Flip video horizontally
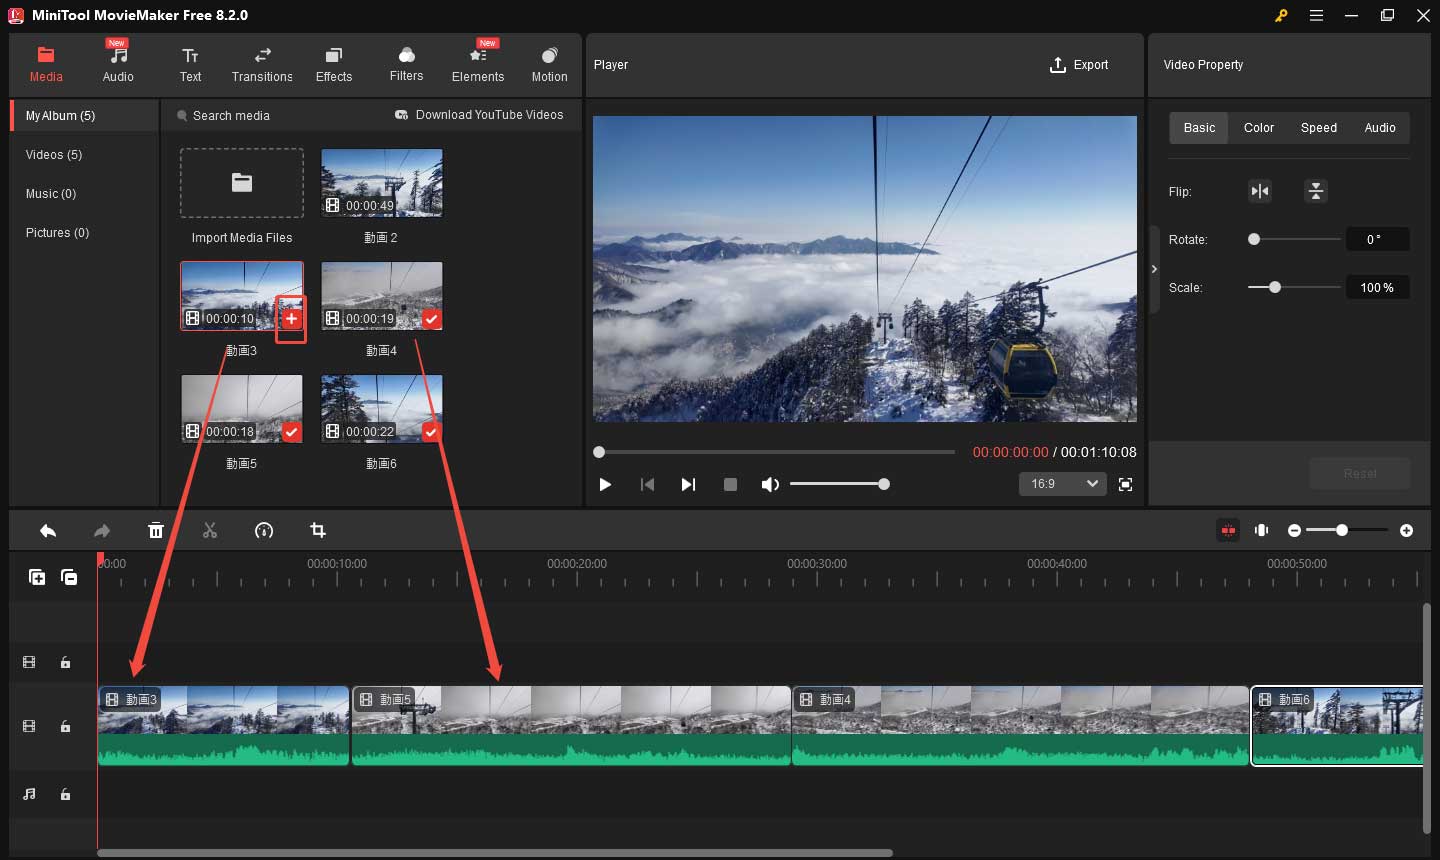 1260,191
